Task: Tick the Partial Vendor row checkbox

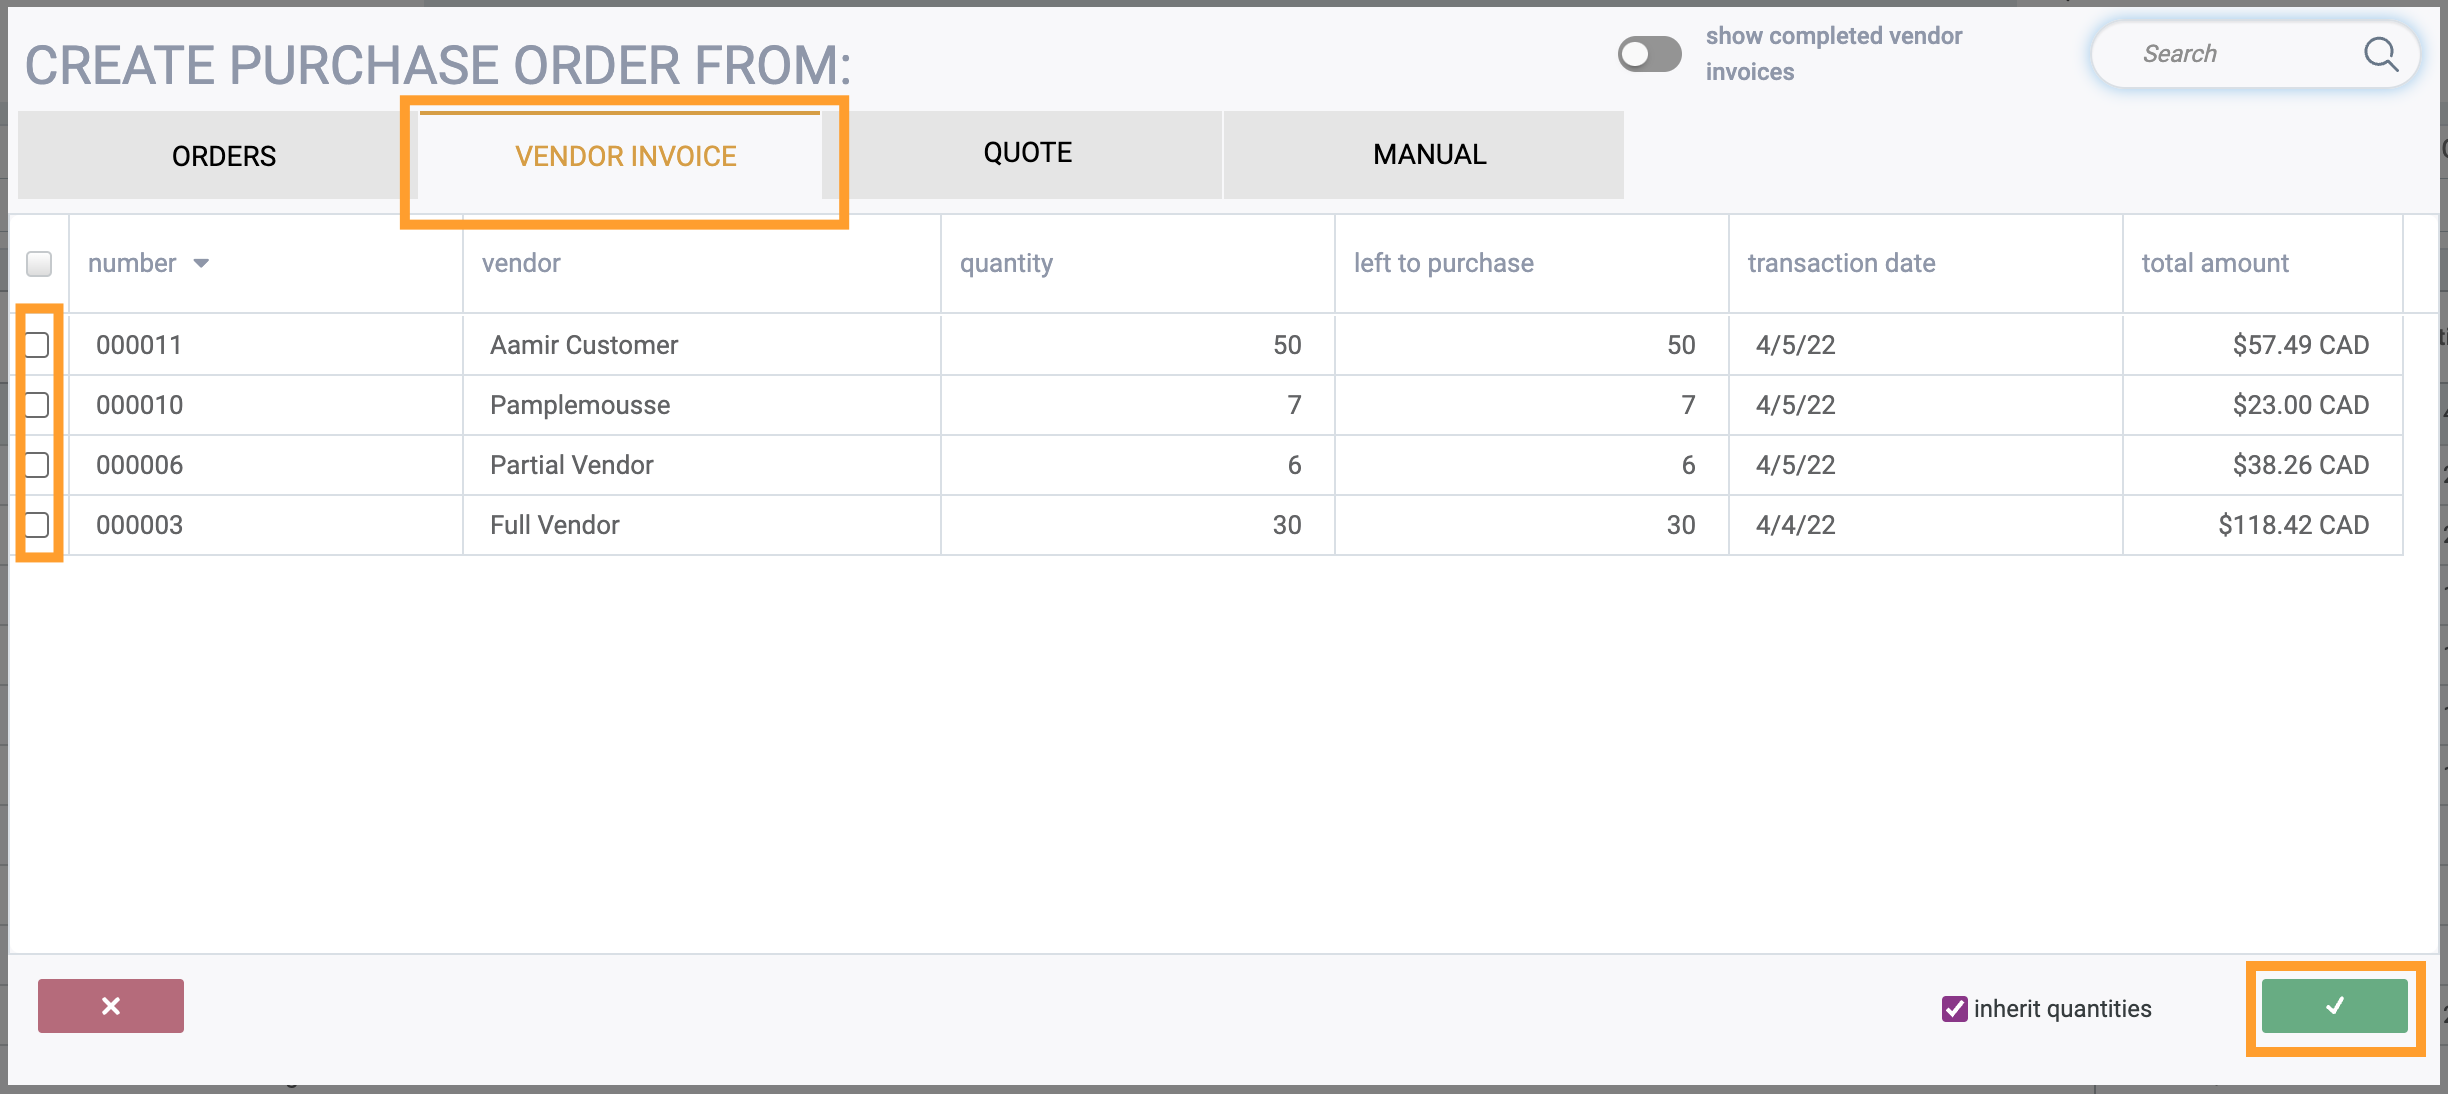Action: [x=38, y=465]
